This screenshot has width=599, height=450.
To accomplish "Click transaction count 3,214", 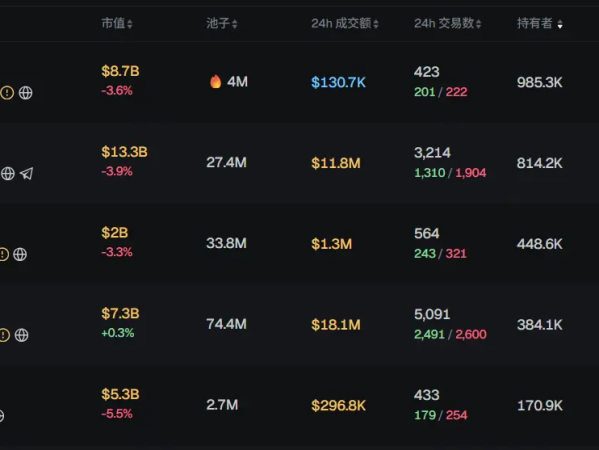I will (x=432, y=153).
